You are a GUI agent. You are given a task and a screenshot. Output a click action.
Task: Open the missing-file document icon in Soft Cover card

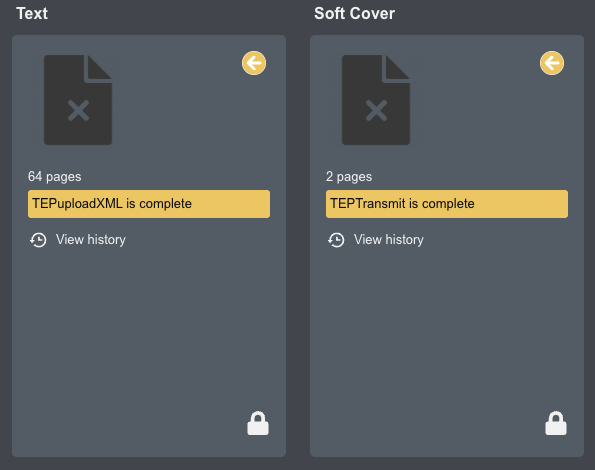click(x=376, y=100)
